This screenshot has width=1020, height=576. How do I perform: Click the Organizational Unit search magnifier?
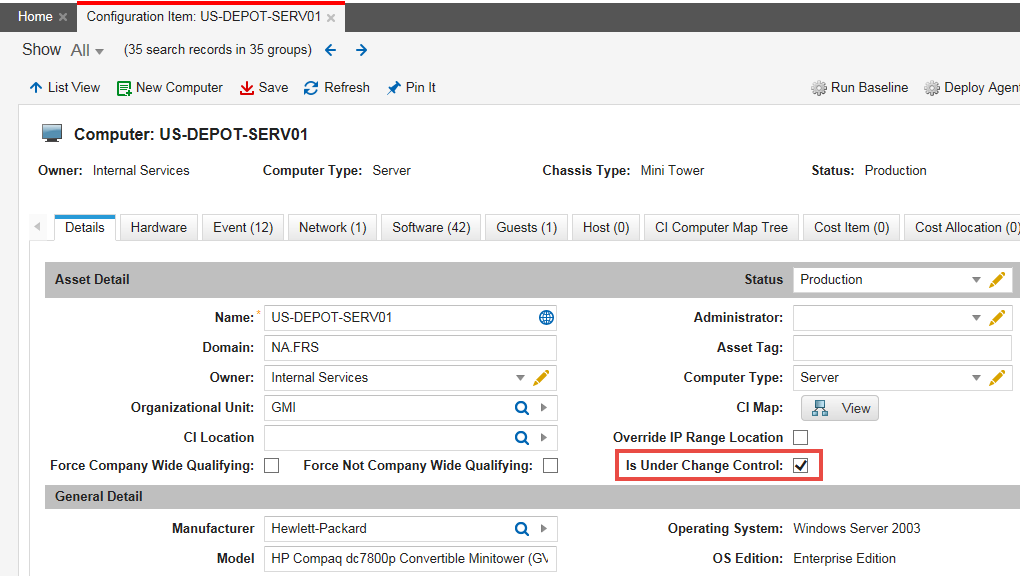click(521, 408)
